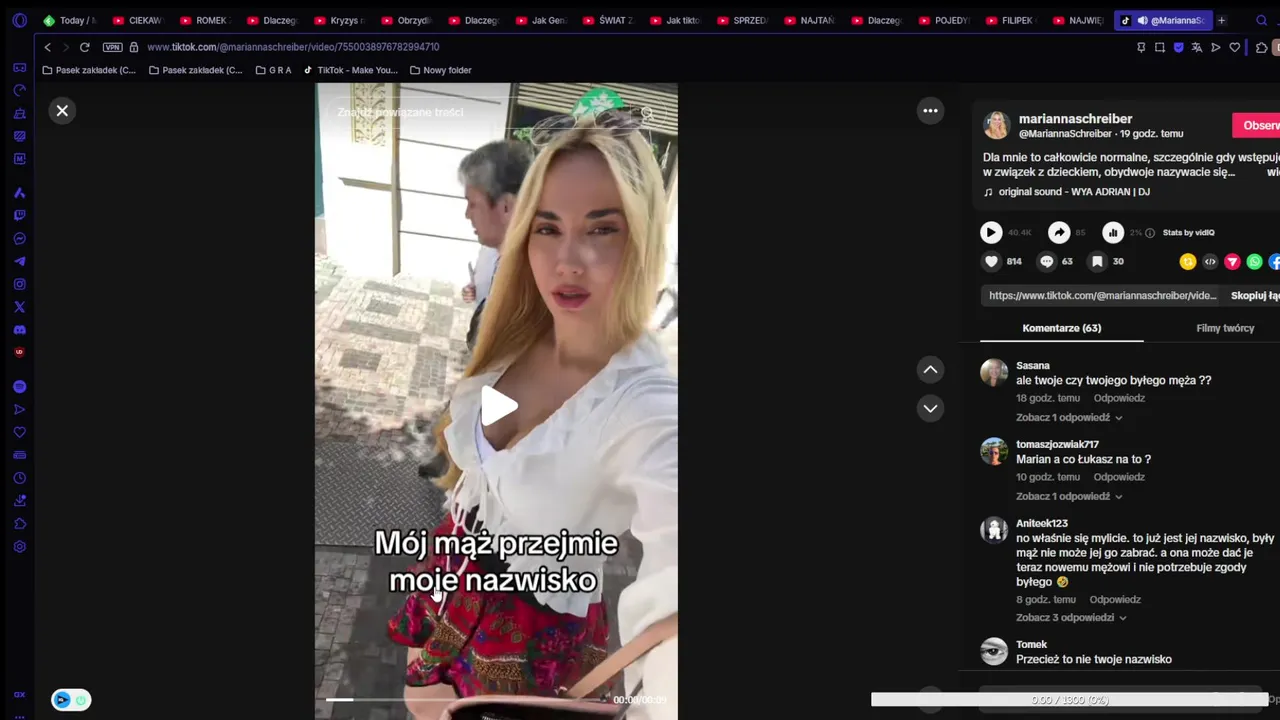
Task: Switch to Filmy twórcy tab
Action: [x=1225, y=328]
